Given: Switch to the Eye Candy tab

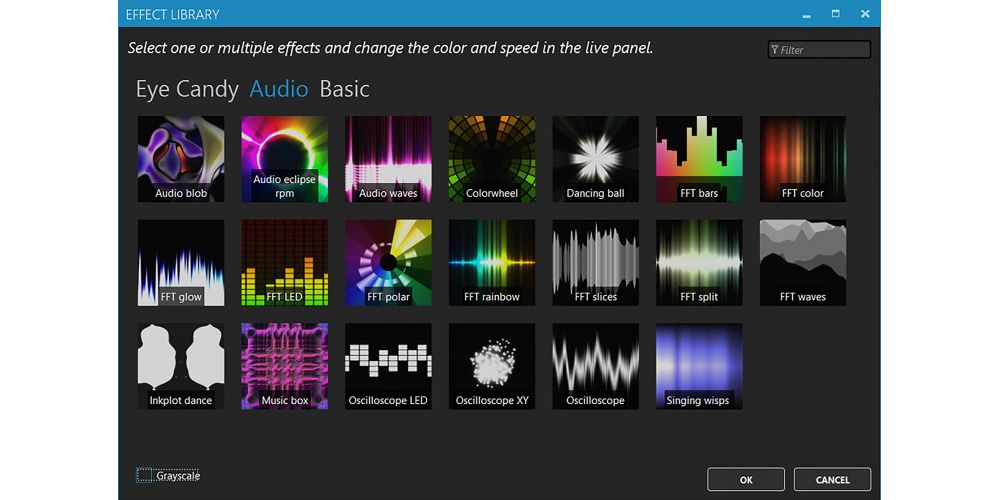Looking at the screenshot, I should pos(187,89).
